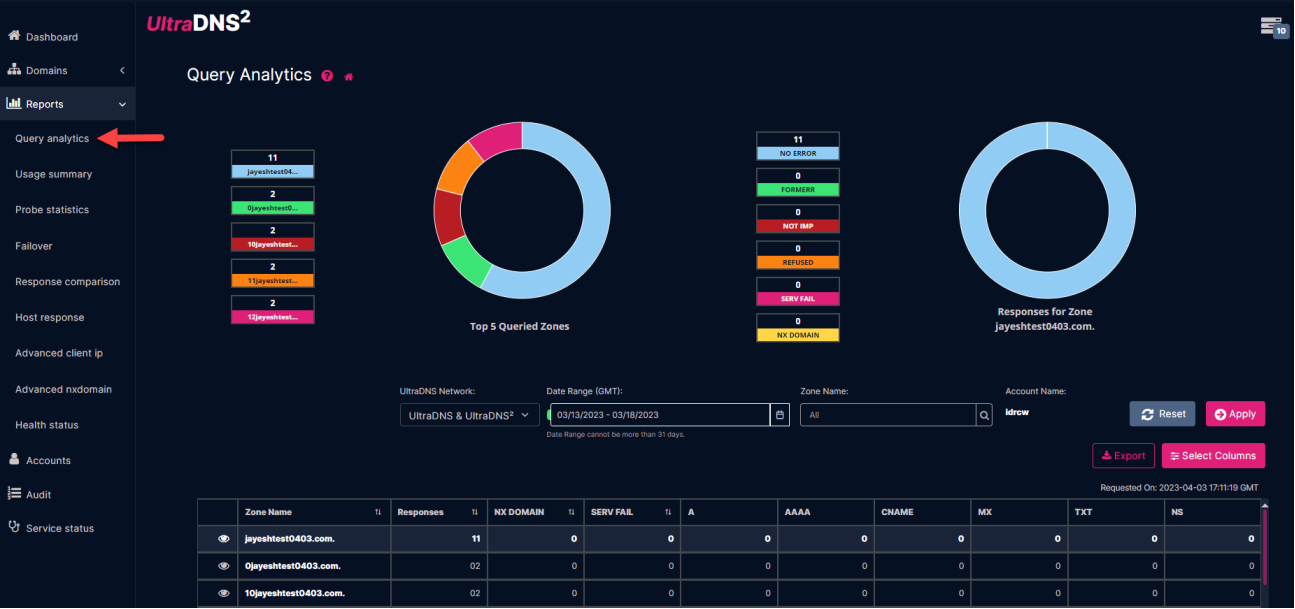Open the server notifications icon with badge
This screenshot has height=609, width=1295.
pos(1273,27)
